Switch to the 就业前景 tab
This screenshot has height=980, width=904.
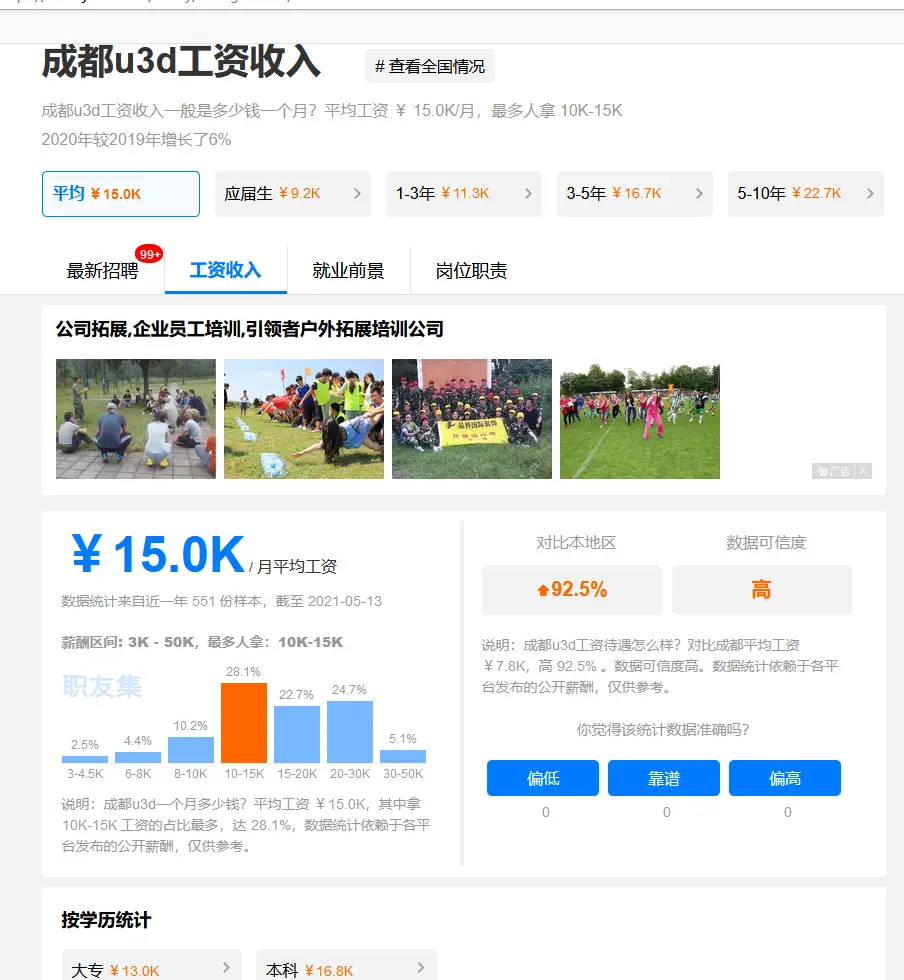(x=348, y=271)
